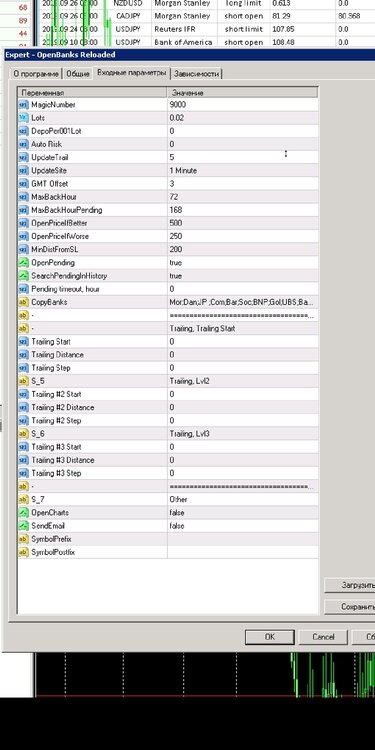Image resolution: width=375 pixels, height=750 pixels.
Task: Select the 'Trailing, Trailing Start' value
Action: 243,328
